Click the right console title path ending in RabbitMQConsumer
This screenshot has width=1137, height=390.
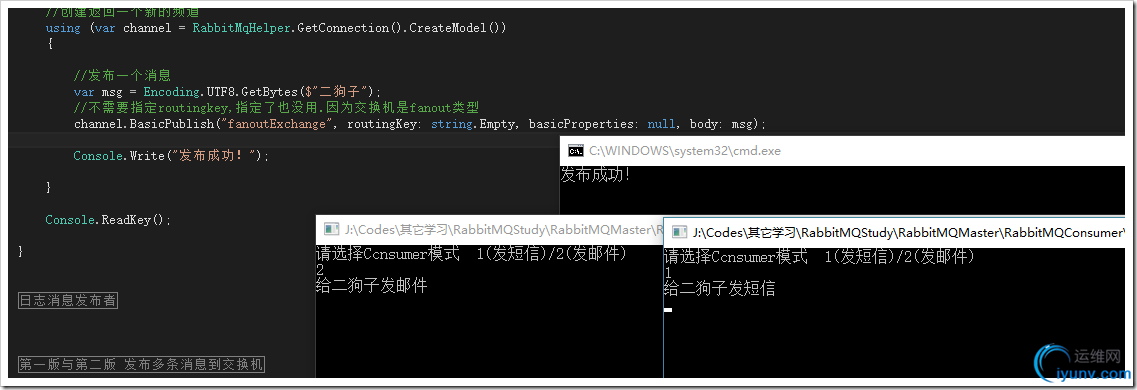click(909, 233)
